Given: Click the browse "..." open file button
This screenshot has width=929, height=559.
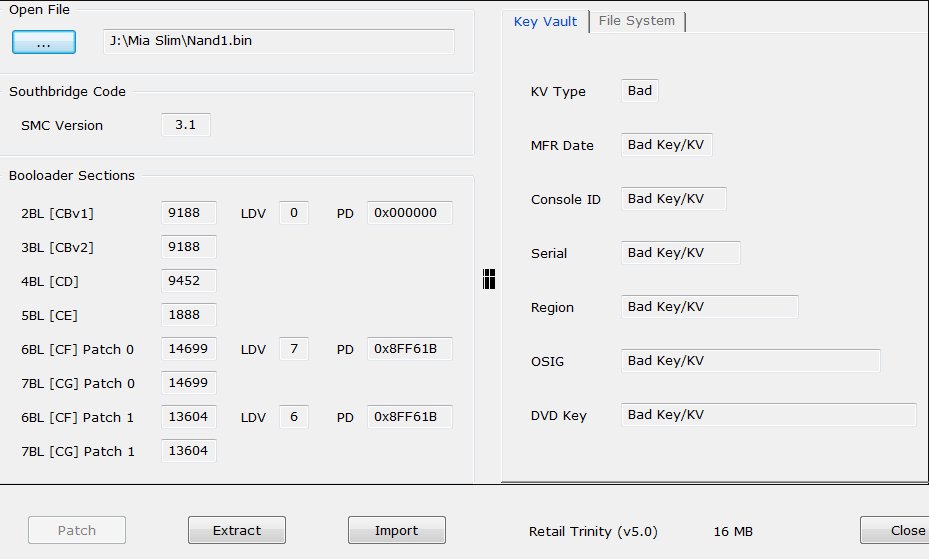Looking at the screenshot, I should click(44, 42).
